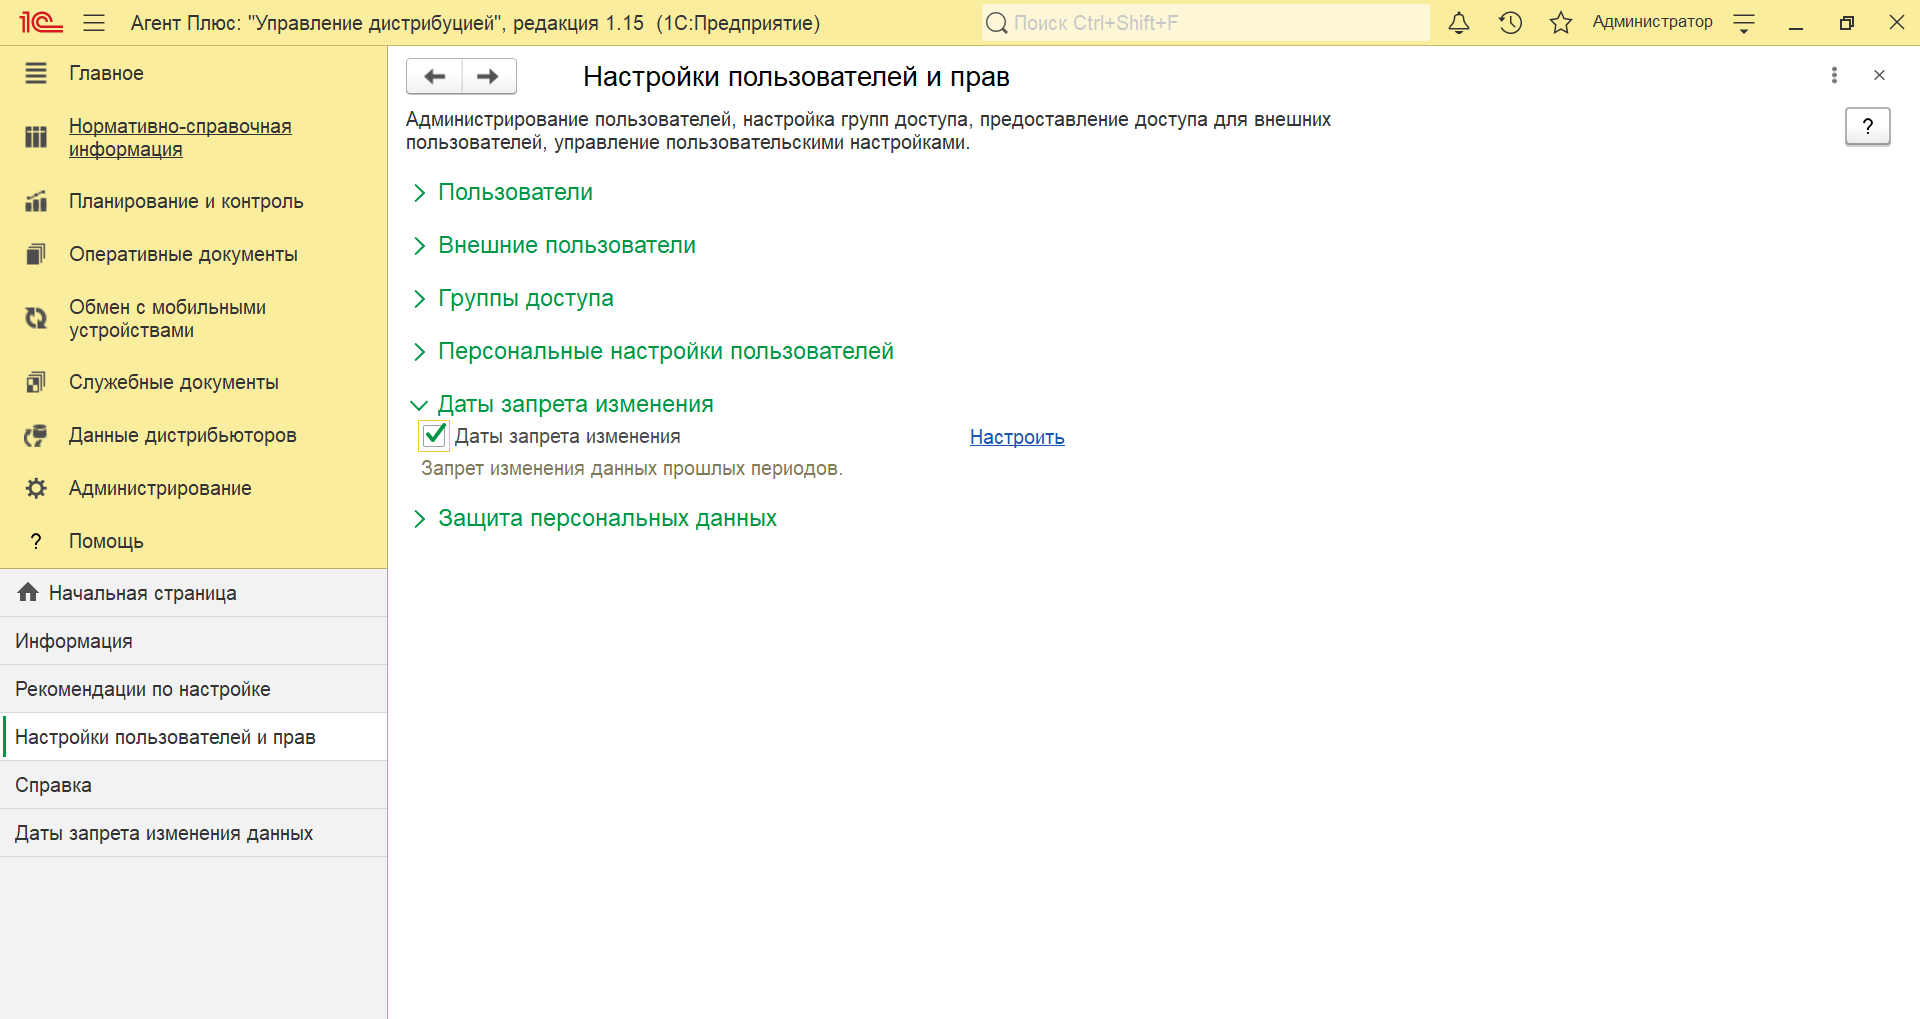1920x1019 pixels.
Task: Click the Планирование и контроль chart icon
Action: tap(36, 201)
